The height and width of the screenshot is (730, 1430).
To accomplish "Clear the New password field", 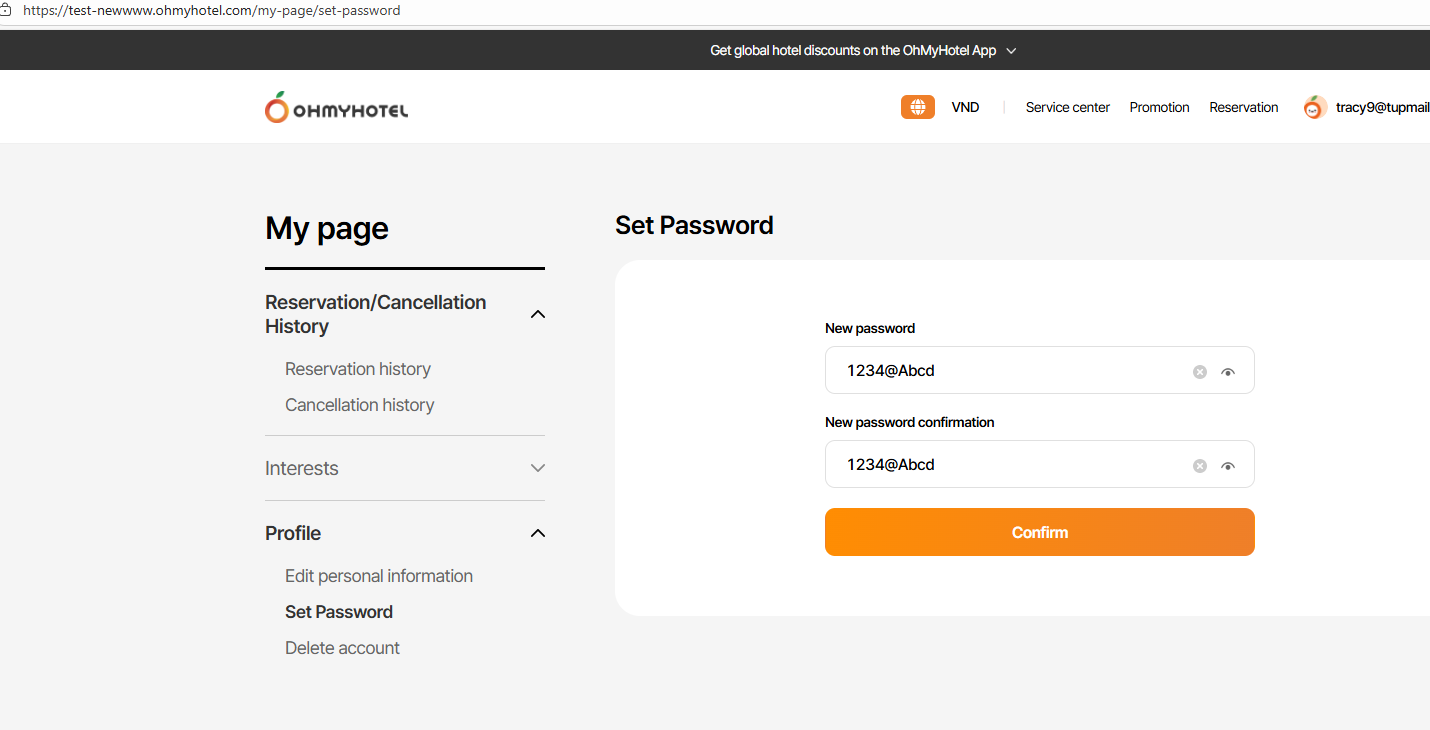I will 1199,372.
